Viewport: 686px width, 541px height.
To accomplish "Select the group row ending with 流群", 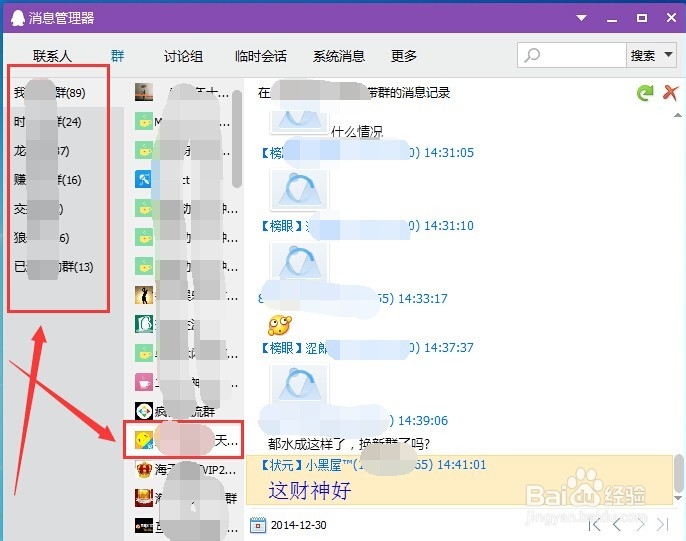I will 183,411.
